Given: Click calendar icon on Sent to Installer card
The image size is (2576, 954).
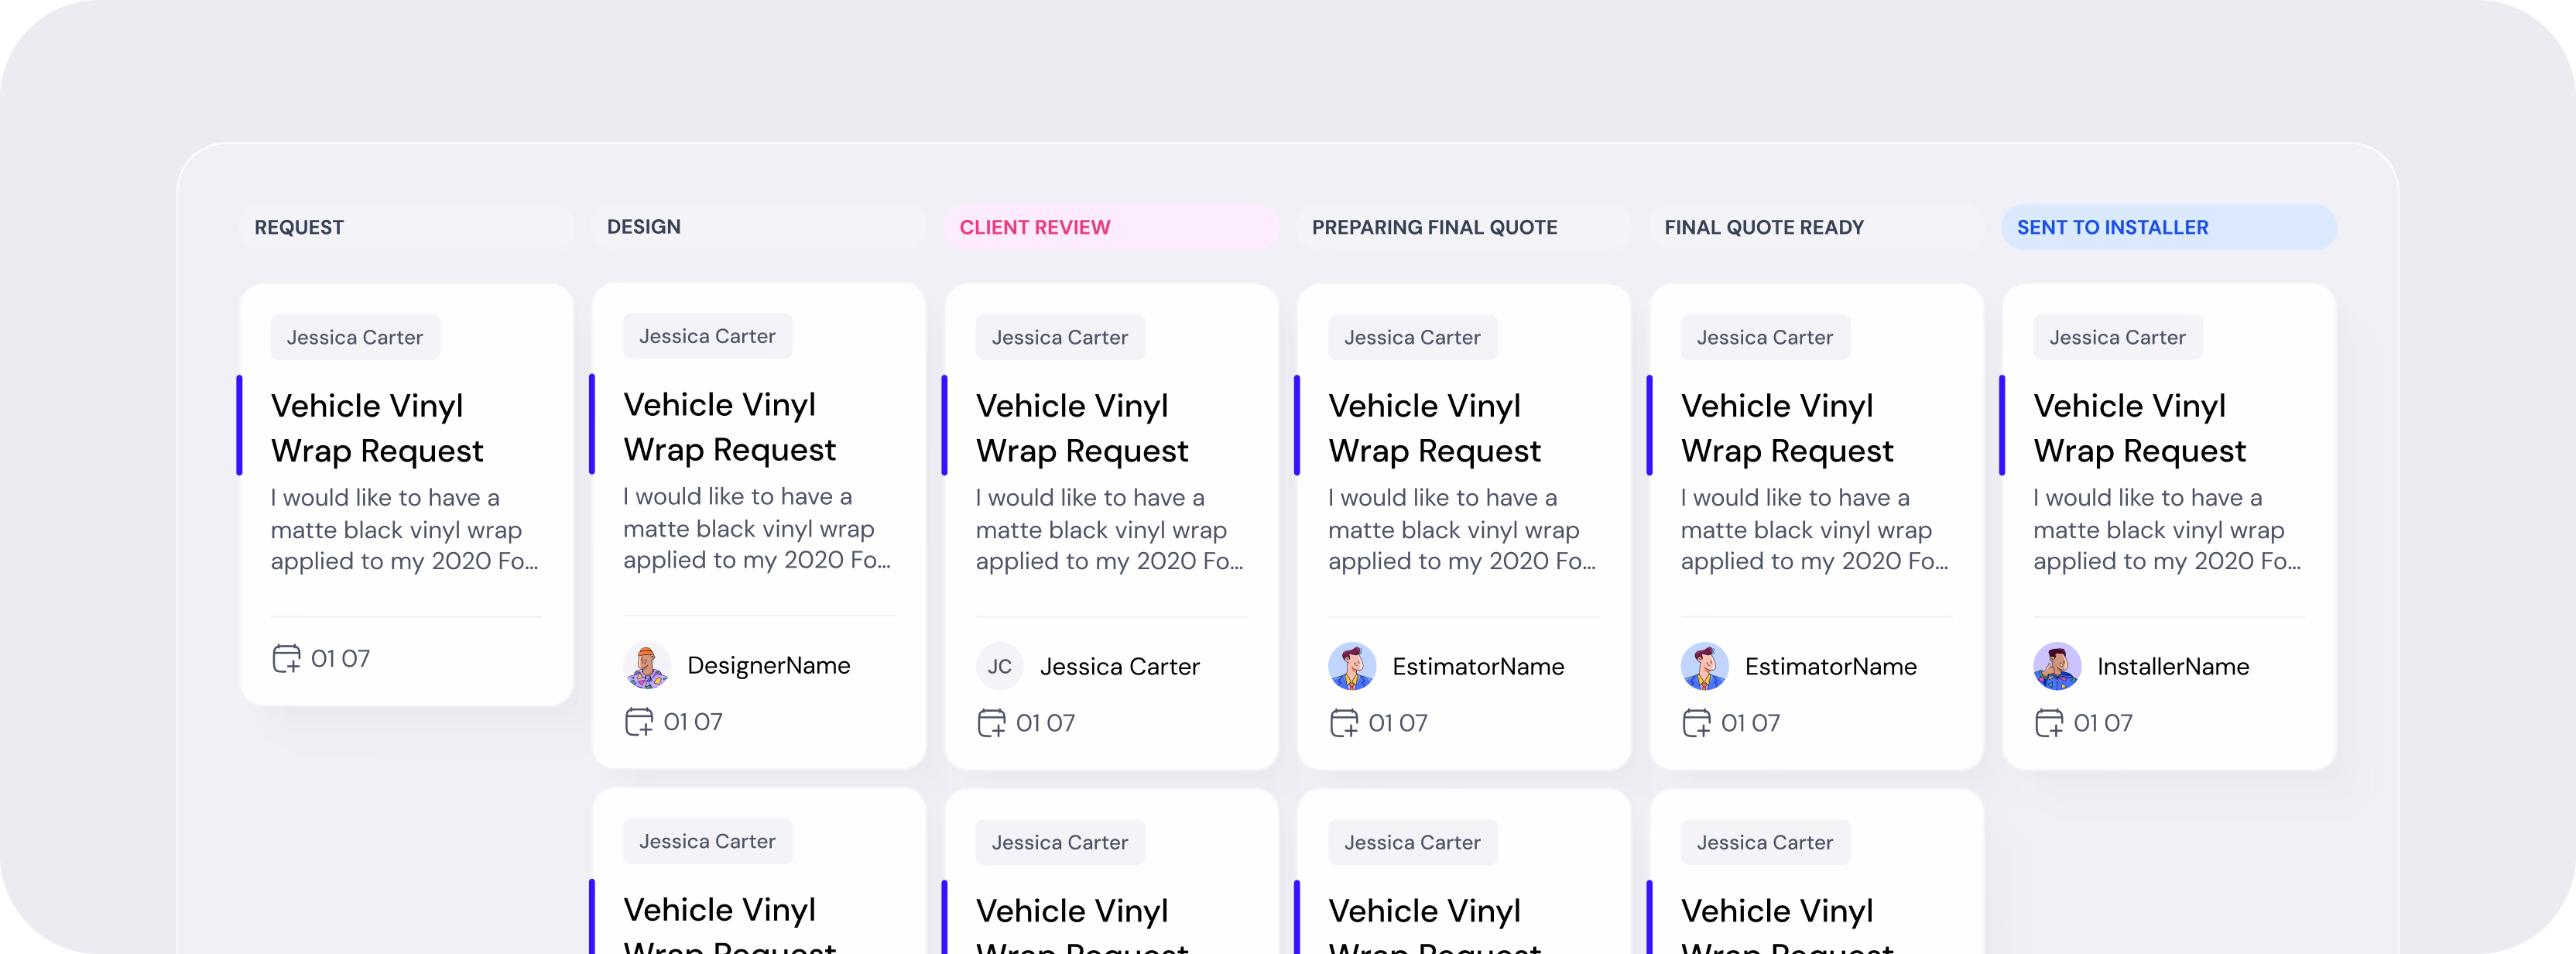Looking at the screenshot, I should (2048, 722).
